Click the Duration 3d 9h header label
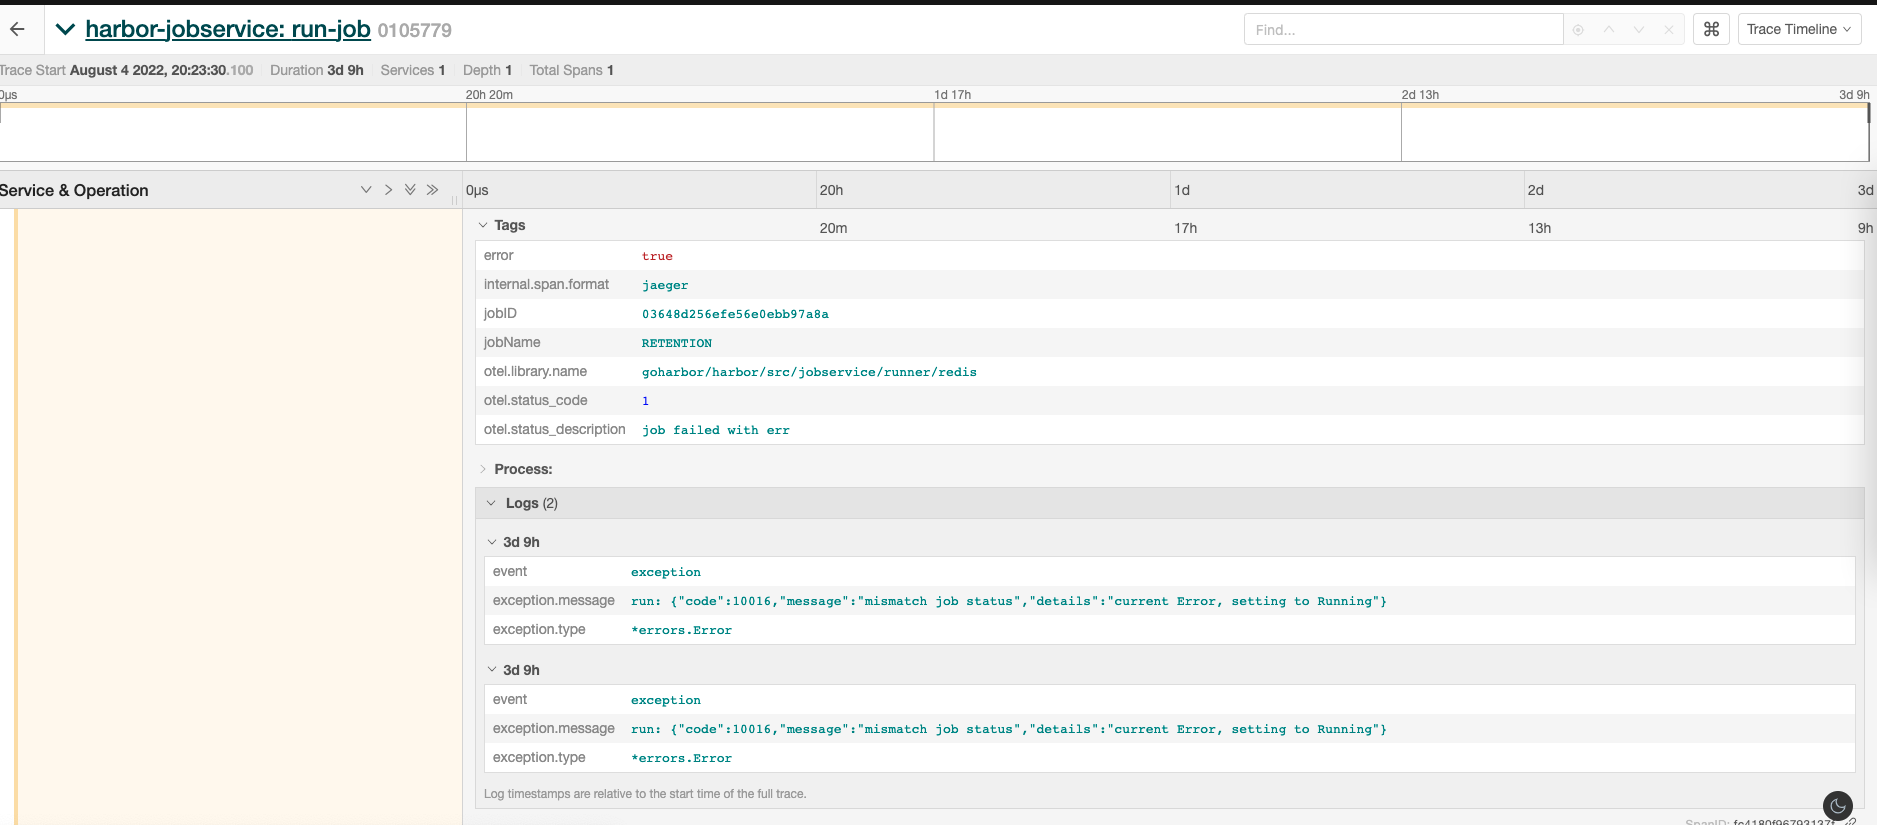Screen dimensions: 1877x825 pos(317,70)
